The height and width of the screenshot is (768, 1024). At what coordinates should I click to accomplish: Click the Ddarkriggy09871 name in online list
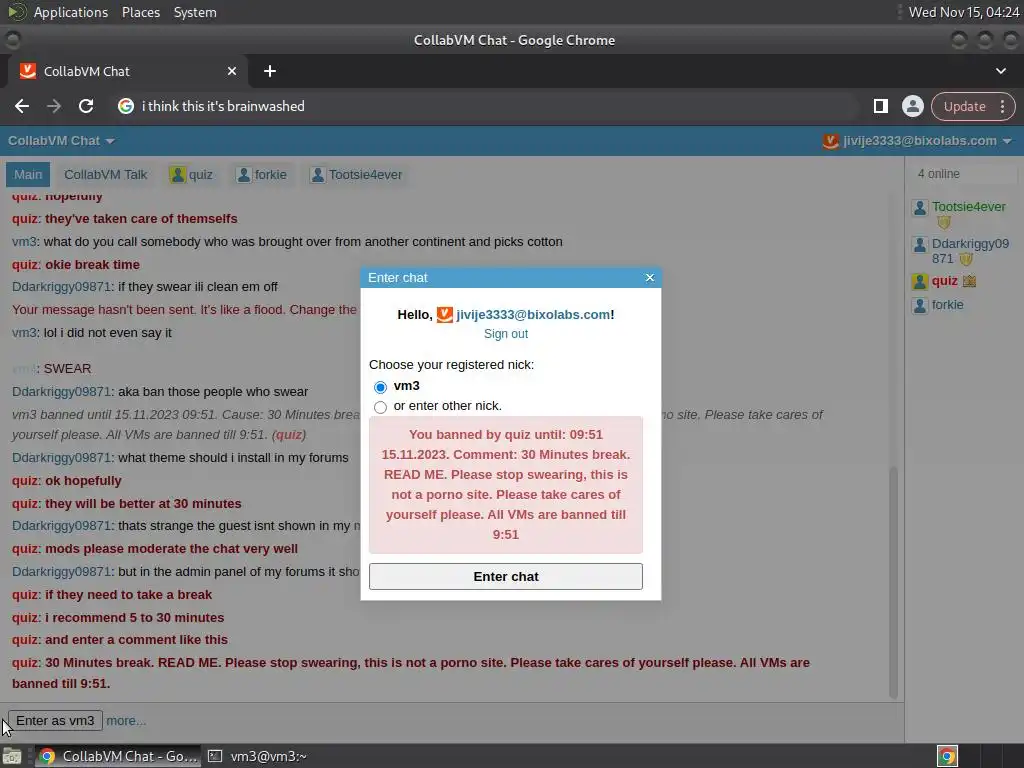click(x=970, y=251)
